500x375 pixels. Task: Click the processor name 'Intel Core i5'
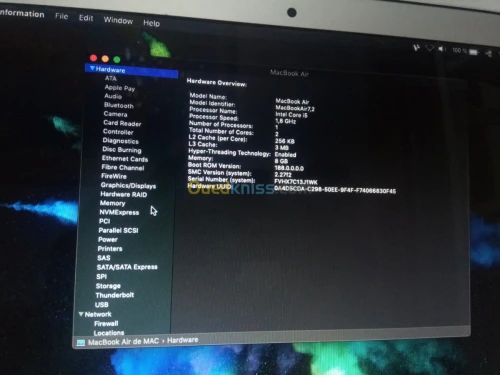point(291,115)
